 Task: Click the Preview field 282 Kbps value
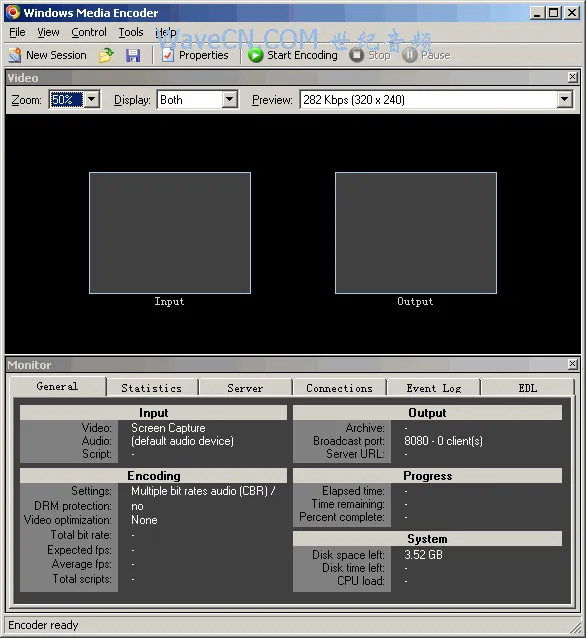coord(428,100)
